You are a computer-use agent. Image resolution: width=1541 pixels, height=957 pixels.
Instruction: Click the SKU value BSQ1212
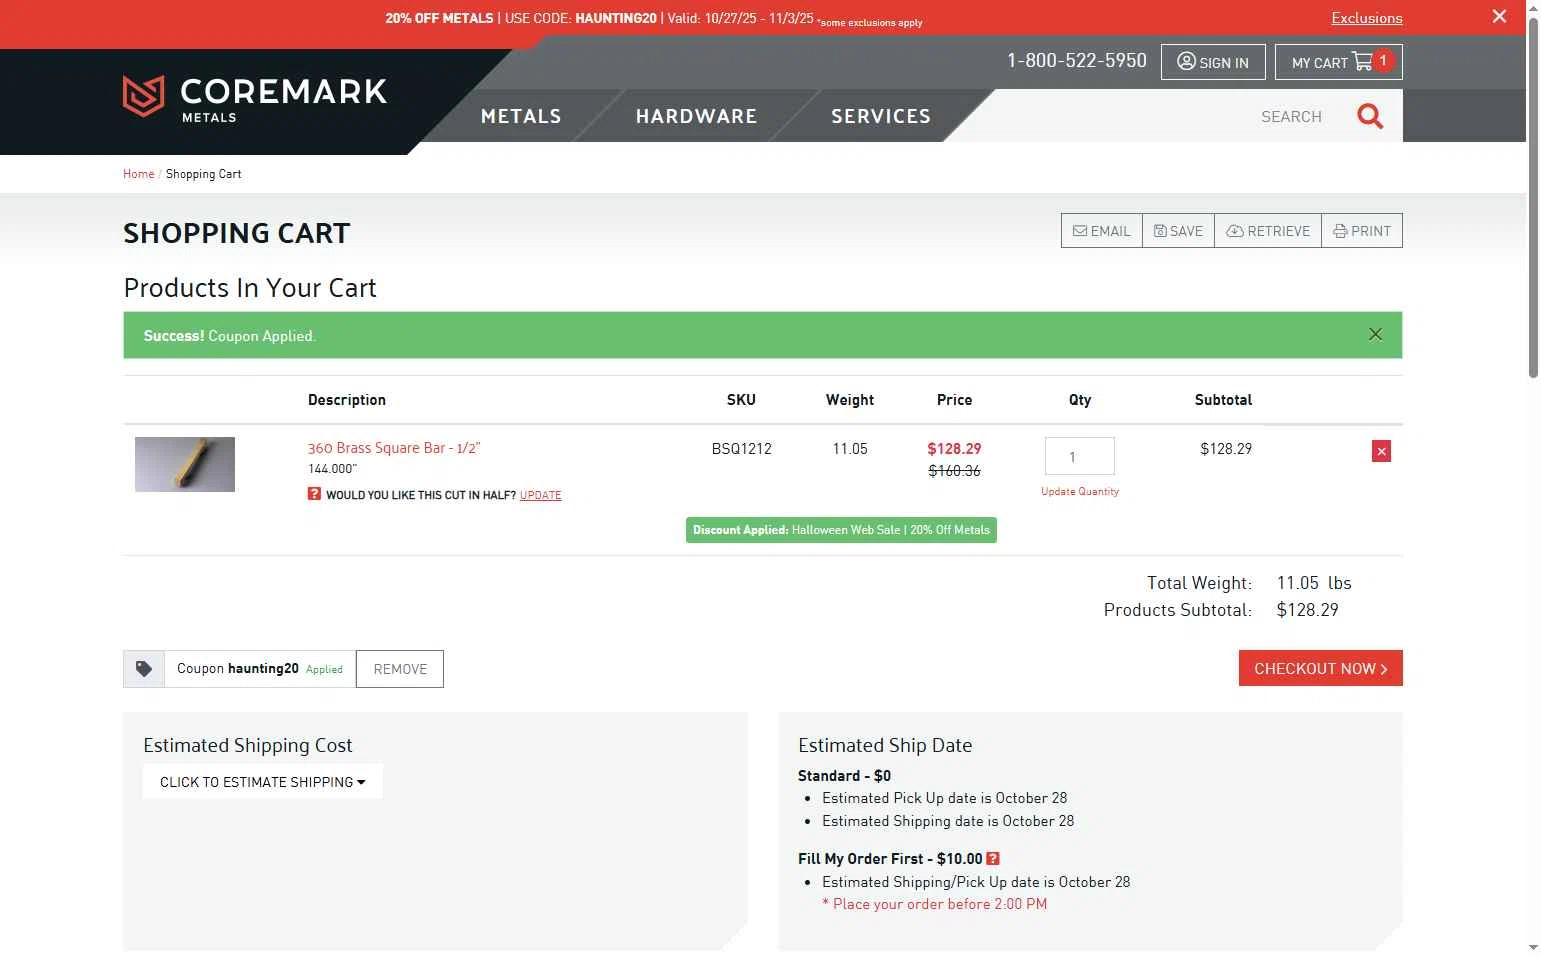click(741, 449)
